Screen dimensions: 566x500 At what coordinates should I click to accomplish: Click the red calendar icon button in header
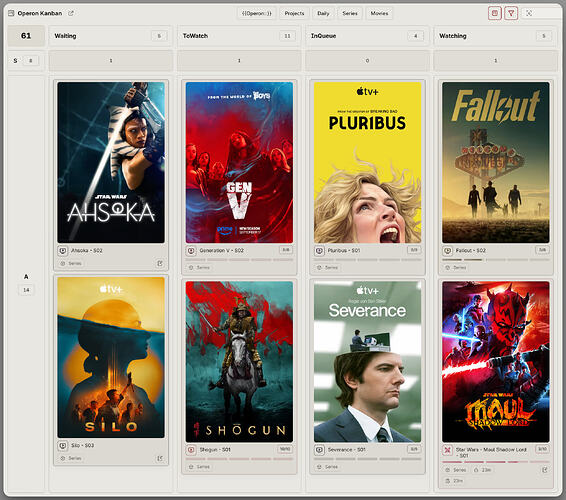pyautogui.click(x=495, y=13)
